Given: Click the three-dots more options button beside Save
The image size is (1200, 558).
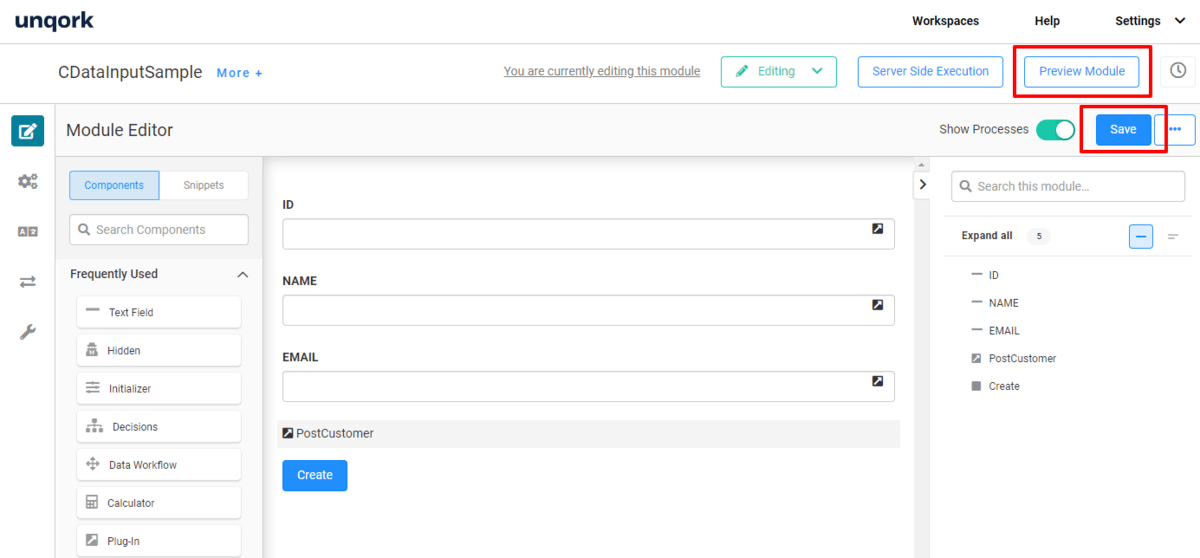Looking at the screenshot, I should (1175, 129).
